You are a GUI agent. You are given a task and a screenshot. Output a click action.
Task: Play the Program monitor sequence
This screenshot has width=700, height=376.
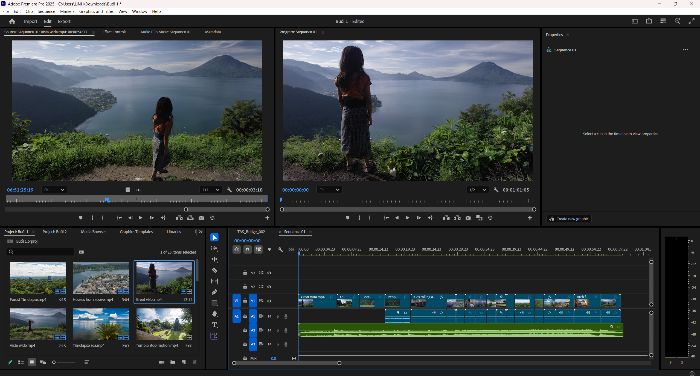[x=407, y=218]
